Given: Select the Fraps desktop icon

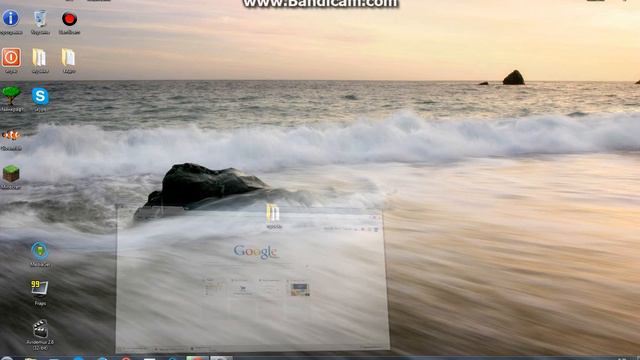Looking at the screenshot, I should (x=40, y=289).
